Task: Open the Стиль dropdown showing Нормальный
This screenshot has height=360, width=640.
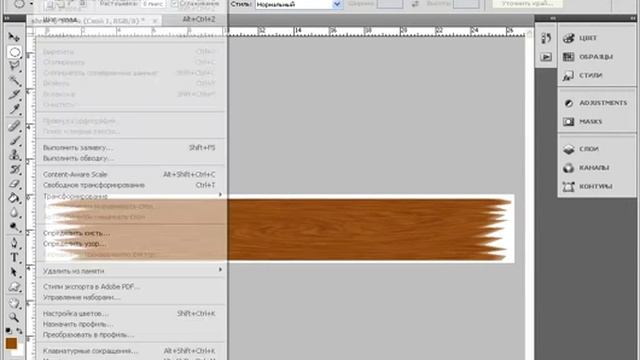Action: 299,4
